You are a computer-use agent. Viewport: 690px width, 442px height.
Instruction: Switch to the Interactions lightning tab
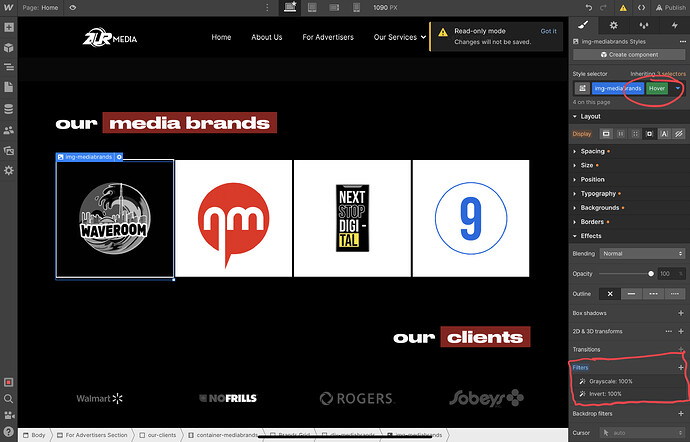click(675, 25)
